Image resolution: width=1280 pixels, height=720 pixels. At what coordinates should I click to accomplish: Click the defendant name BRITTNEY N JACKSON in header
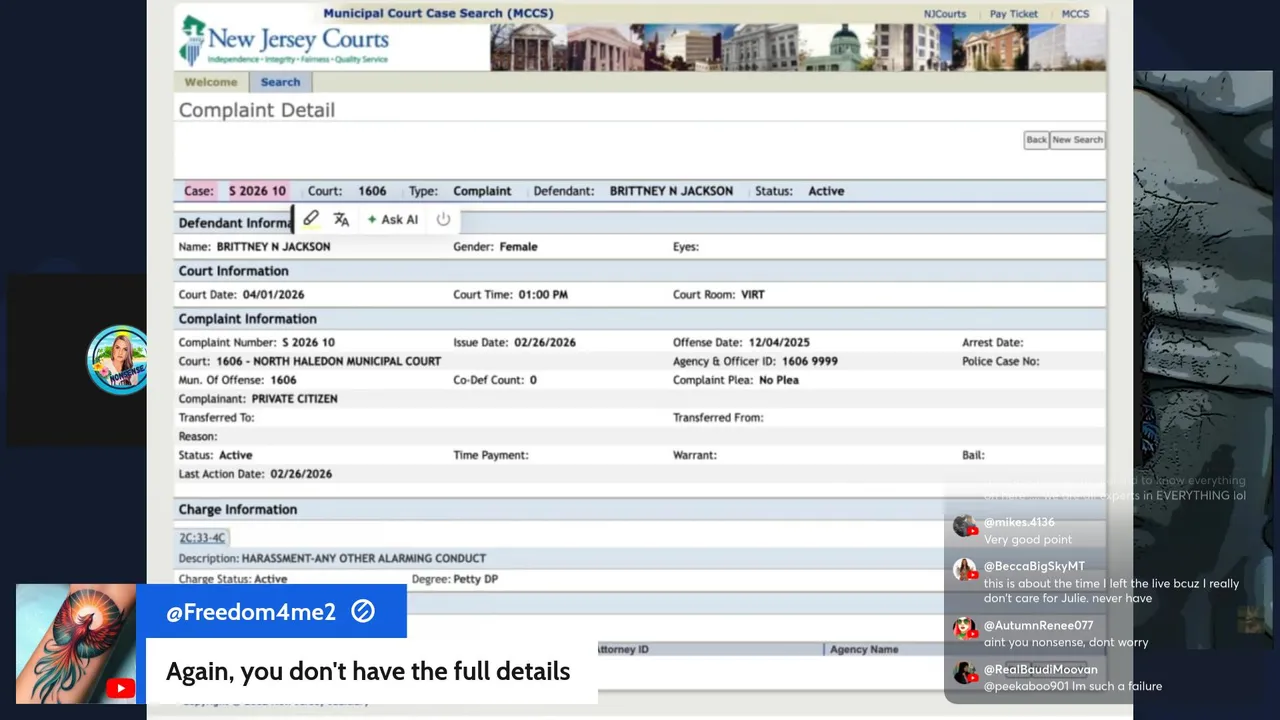[671, 191]
